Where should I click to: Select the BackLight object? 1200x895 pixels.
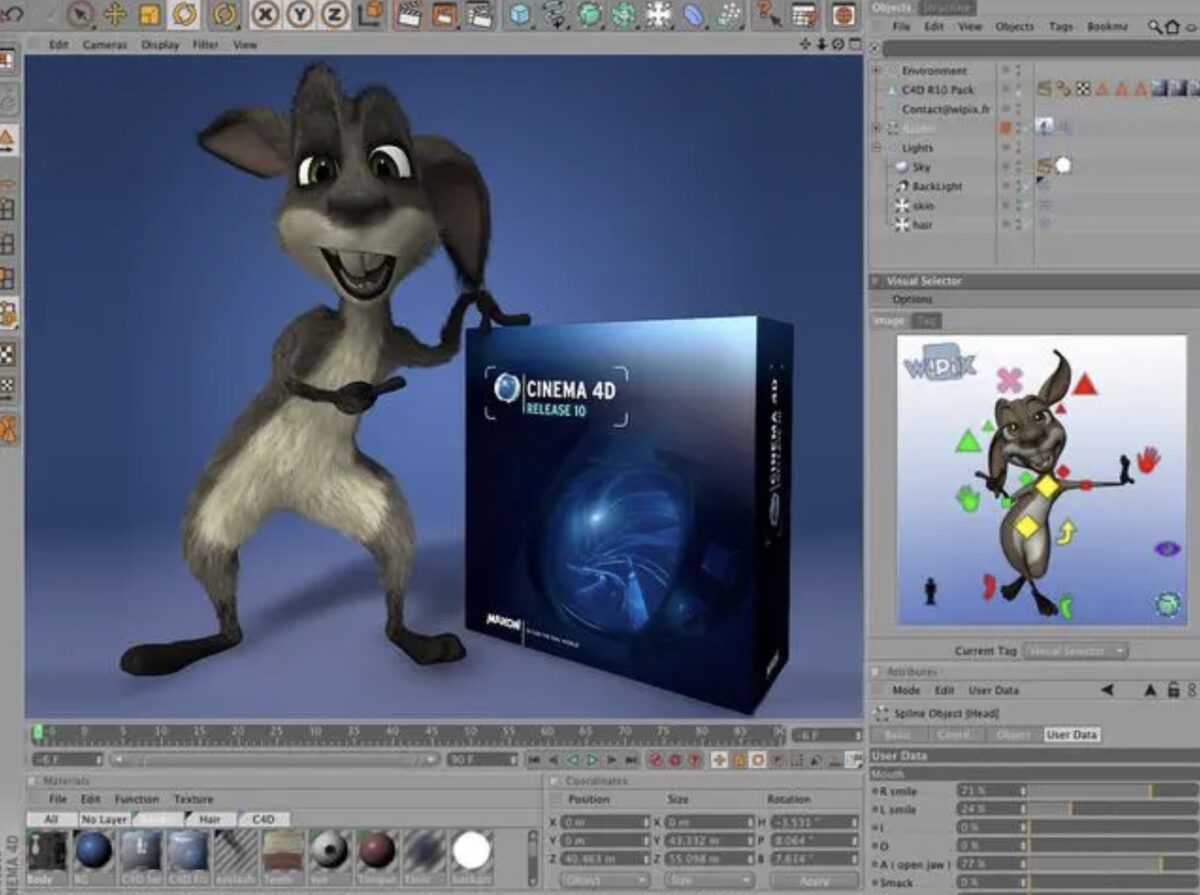coord(936,187)
